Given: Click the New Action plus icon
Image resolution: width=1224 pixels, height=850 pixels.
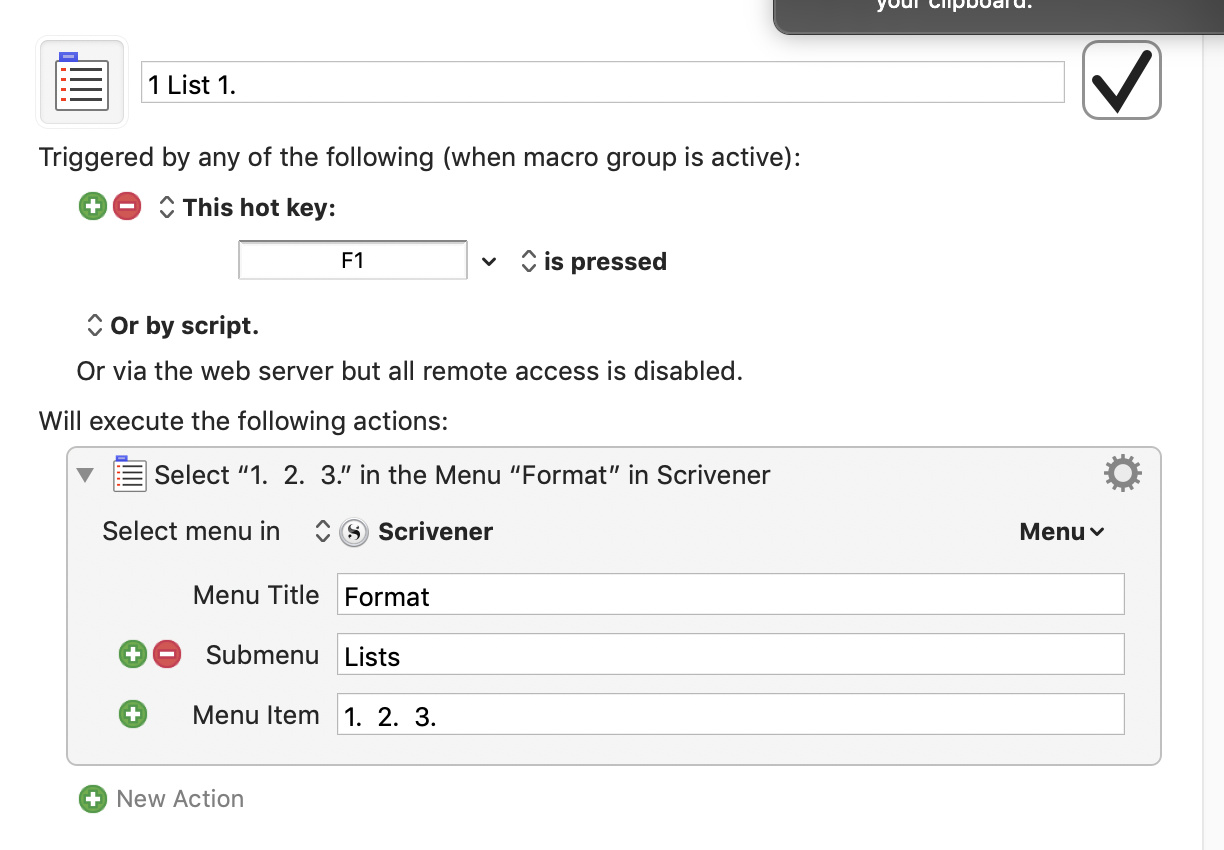Looking at the screenshot, I should 93,799.
